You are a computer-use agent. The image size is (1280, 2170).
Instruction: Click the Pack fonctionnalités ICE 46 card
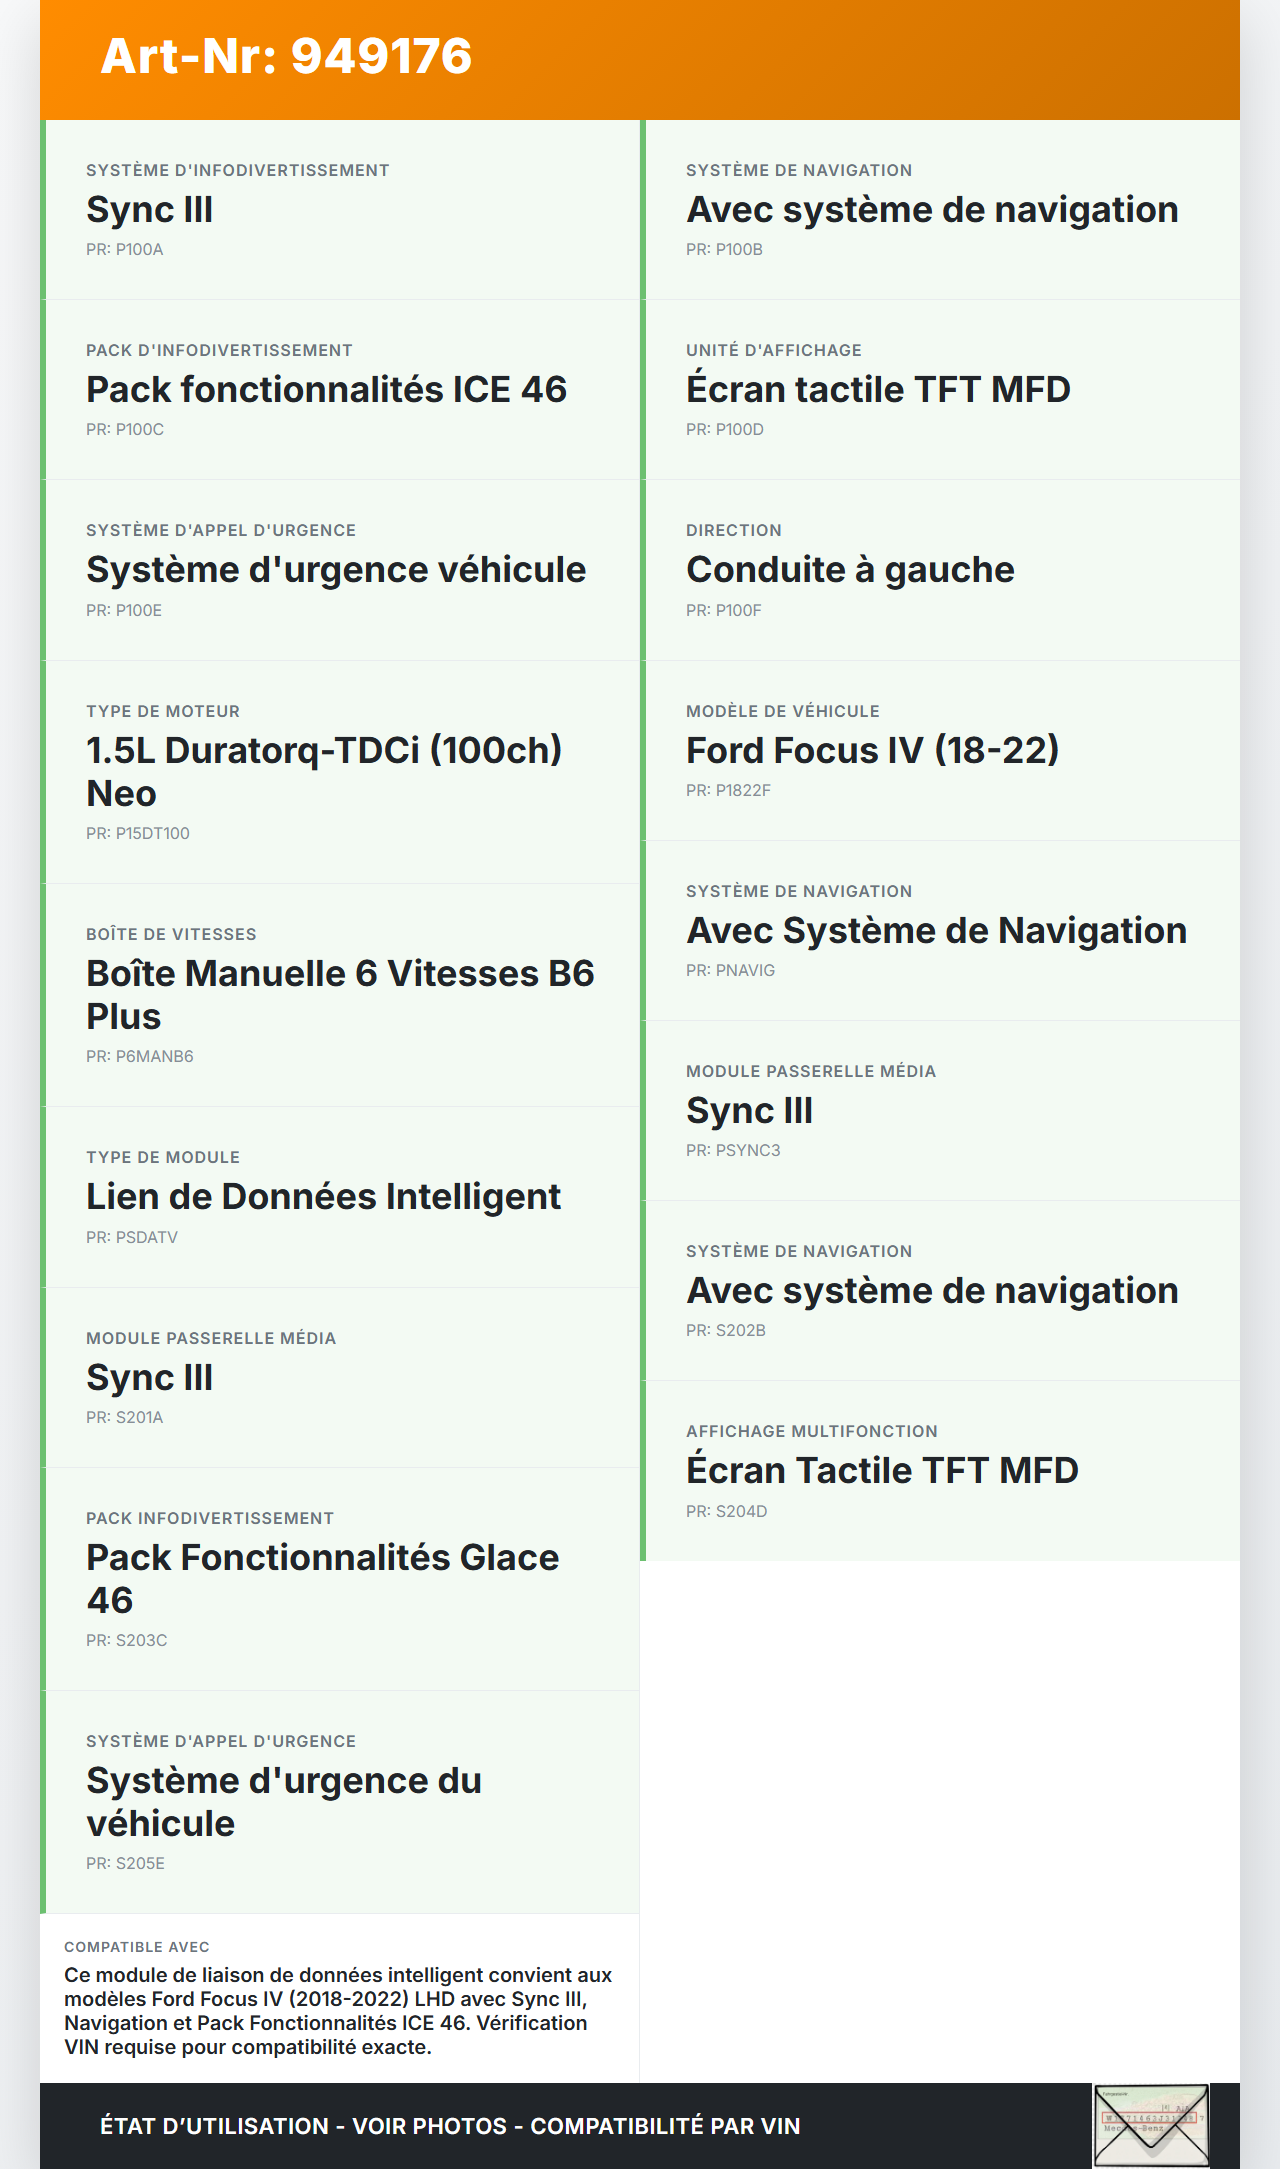click(340, 390)
